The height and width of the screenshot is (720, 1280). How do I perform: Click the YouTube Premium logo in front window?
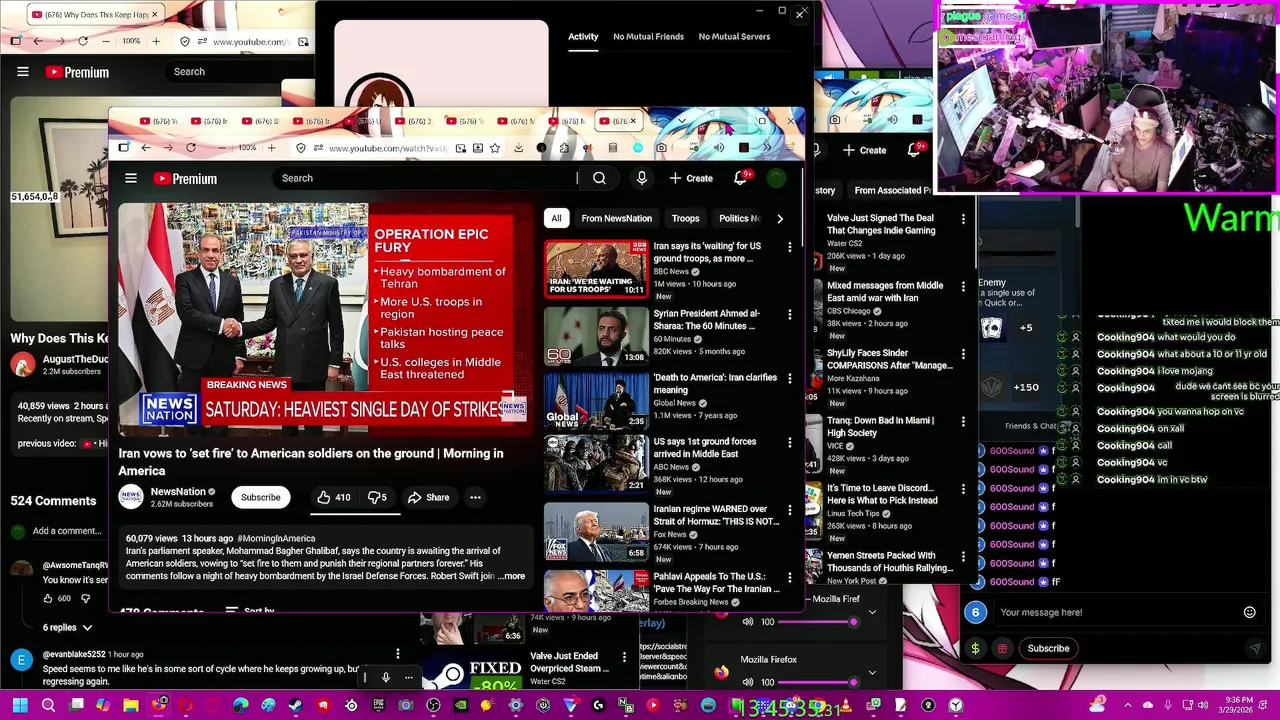coord(185,178)
